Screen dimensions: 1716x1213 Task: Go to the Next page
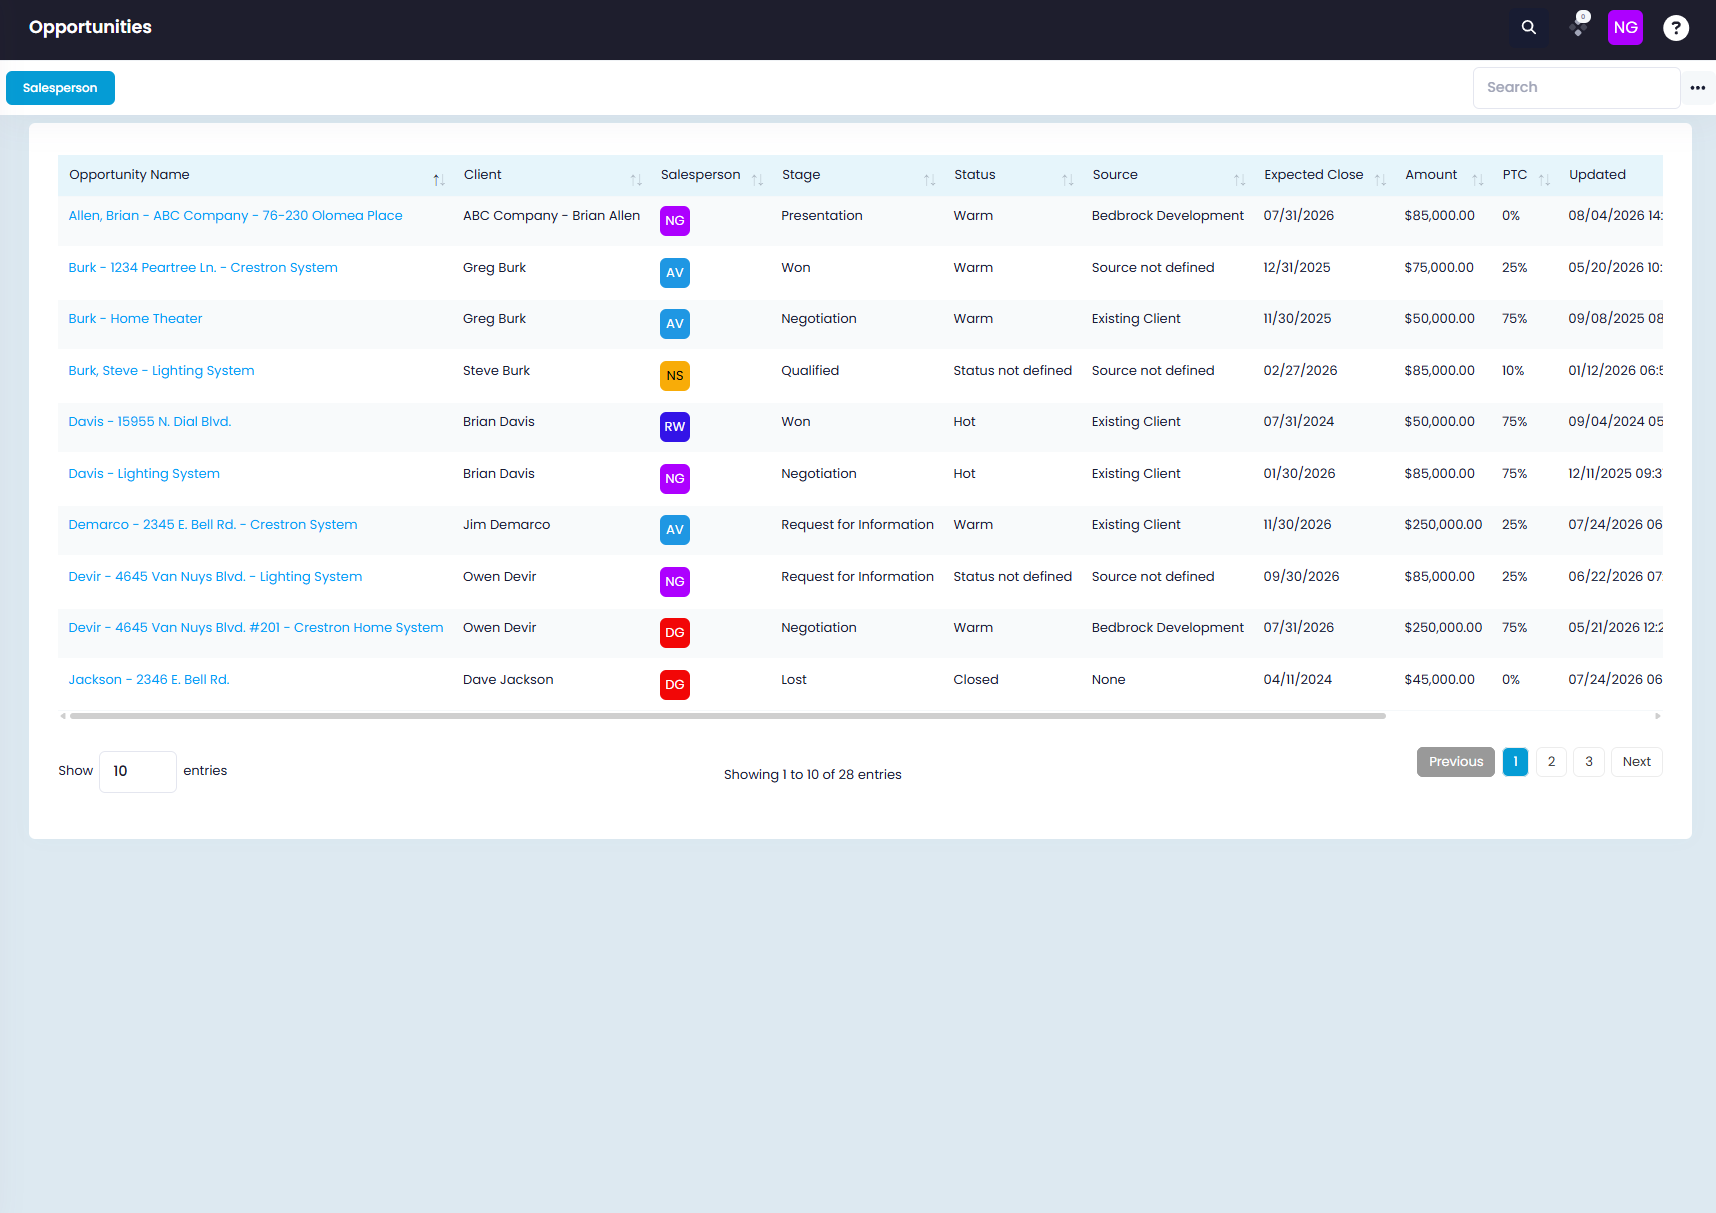tap(1636, 762)
